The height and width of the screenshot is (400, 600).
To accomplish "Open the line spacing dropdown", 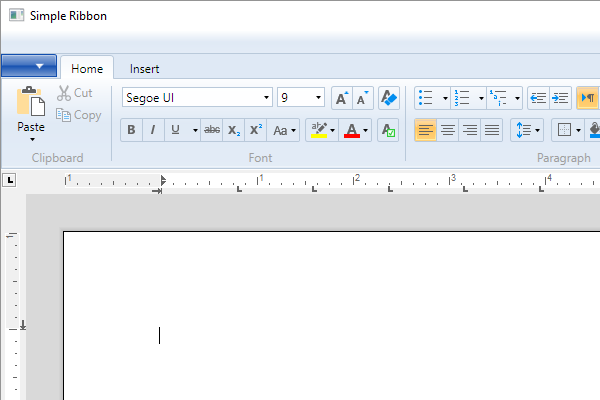I will (526, 130).
